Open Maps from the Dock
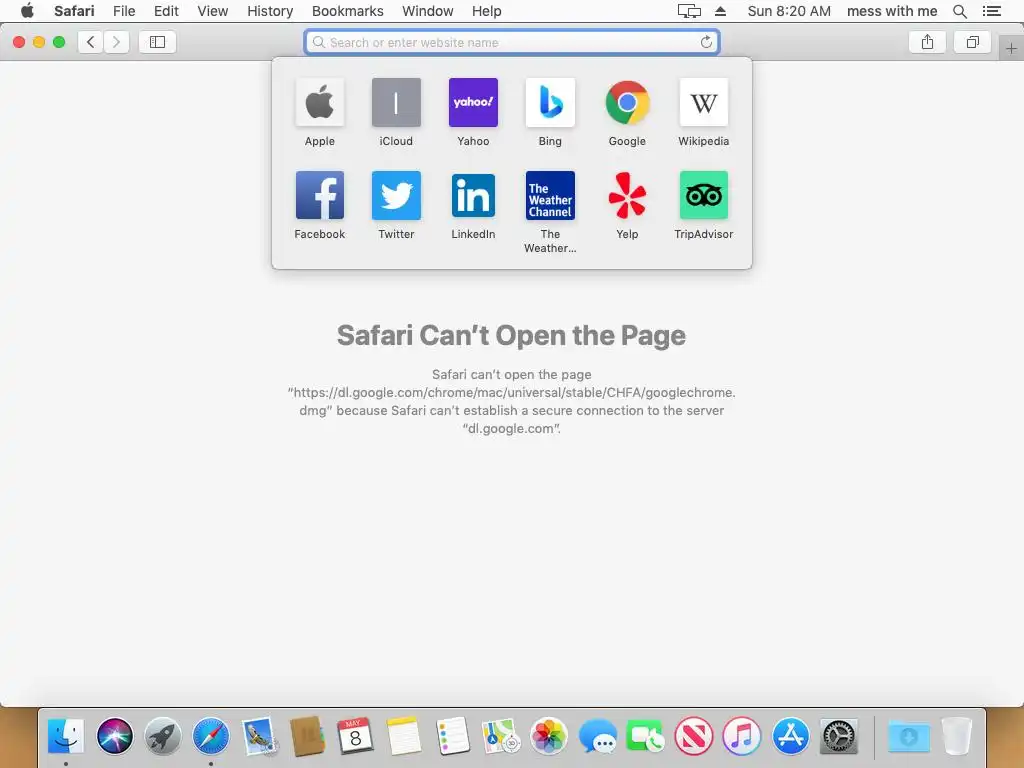Image resolution: width=1024 pixels, height=768 pixels. [x=500, y=736]
